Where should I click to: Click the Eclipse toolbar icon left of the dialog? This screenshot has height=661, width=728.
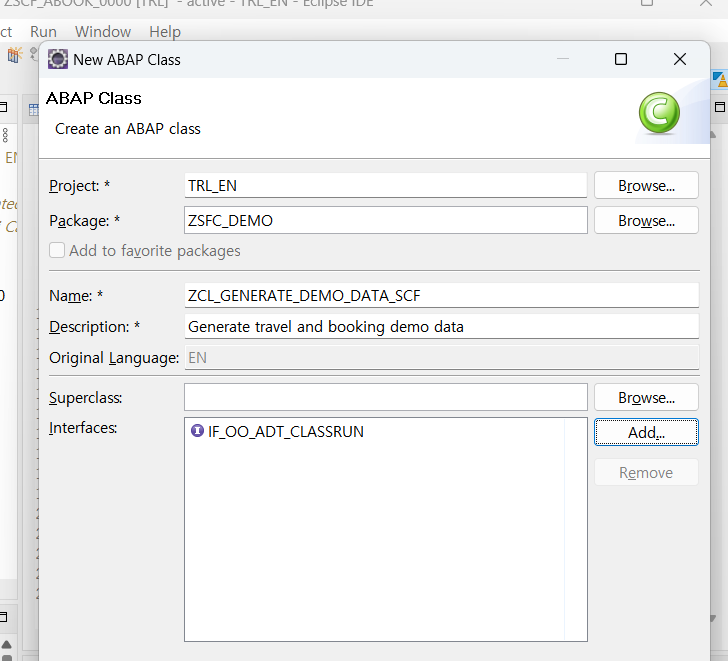point(15,55)
